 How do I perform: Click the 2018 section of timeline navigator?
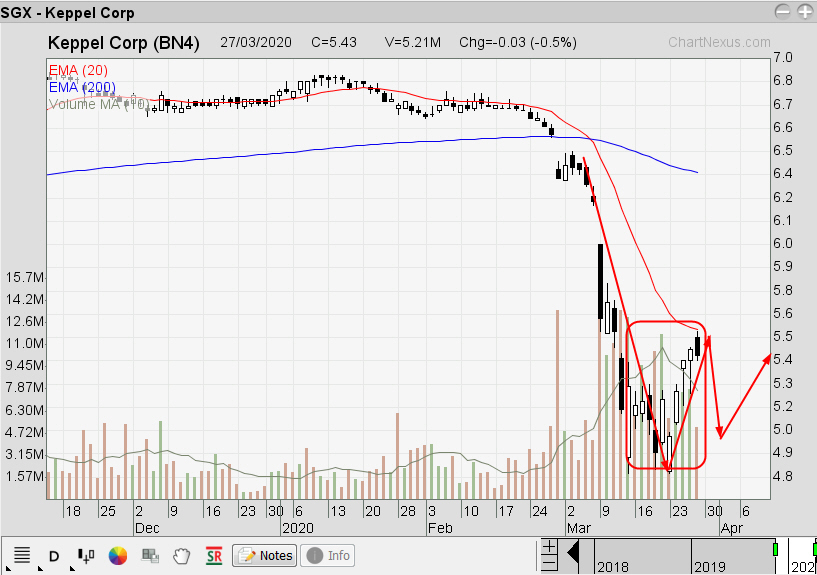click(642, 556)
